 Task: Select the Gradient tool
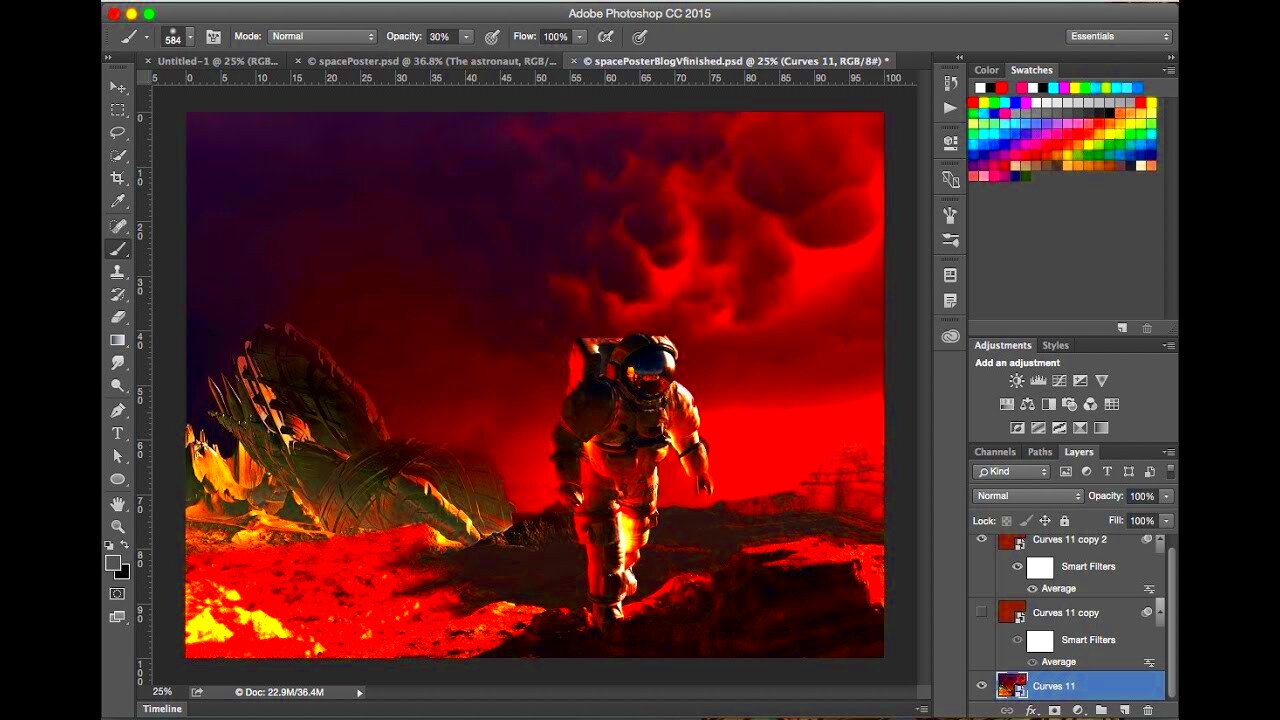tap(118, 340)
